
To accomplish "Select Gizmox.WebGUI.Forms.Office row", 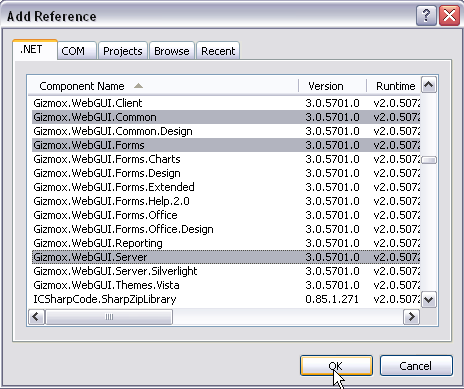I will point(226,215).
